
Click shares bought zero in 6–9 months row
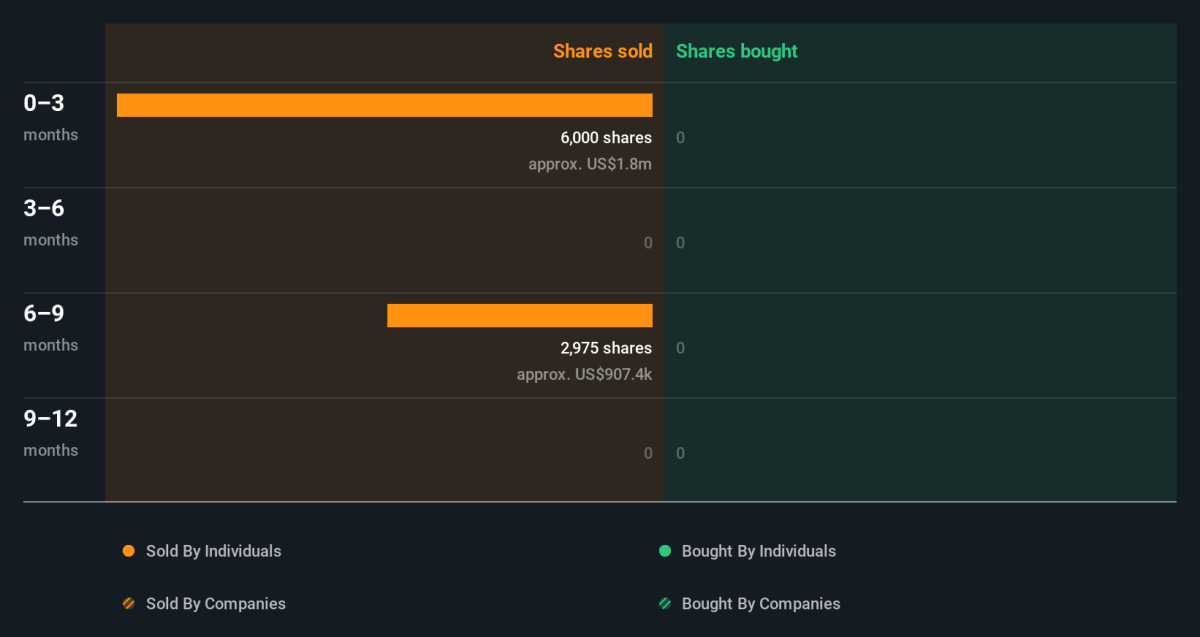click(x=680, y=348)
